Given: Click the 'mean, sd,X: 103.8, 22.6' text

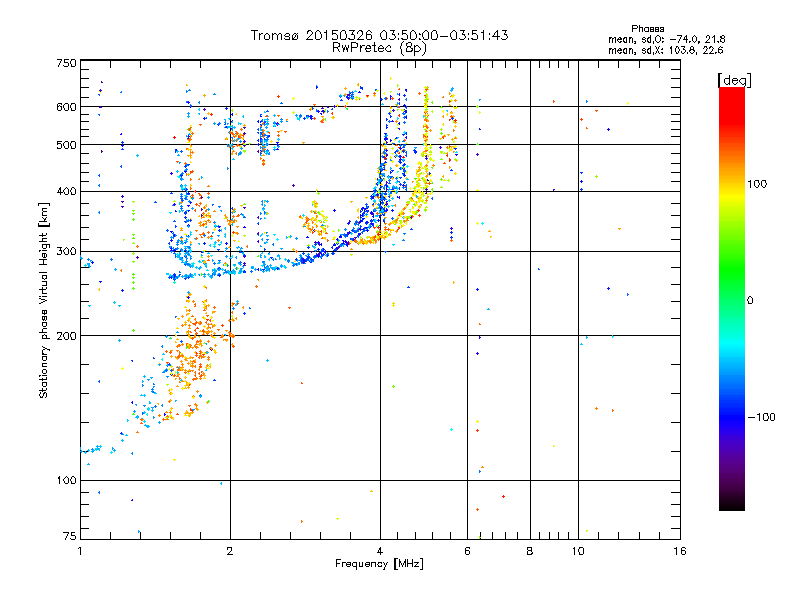Looking at the screenshot, I should [x=665, y=50].
